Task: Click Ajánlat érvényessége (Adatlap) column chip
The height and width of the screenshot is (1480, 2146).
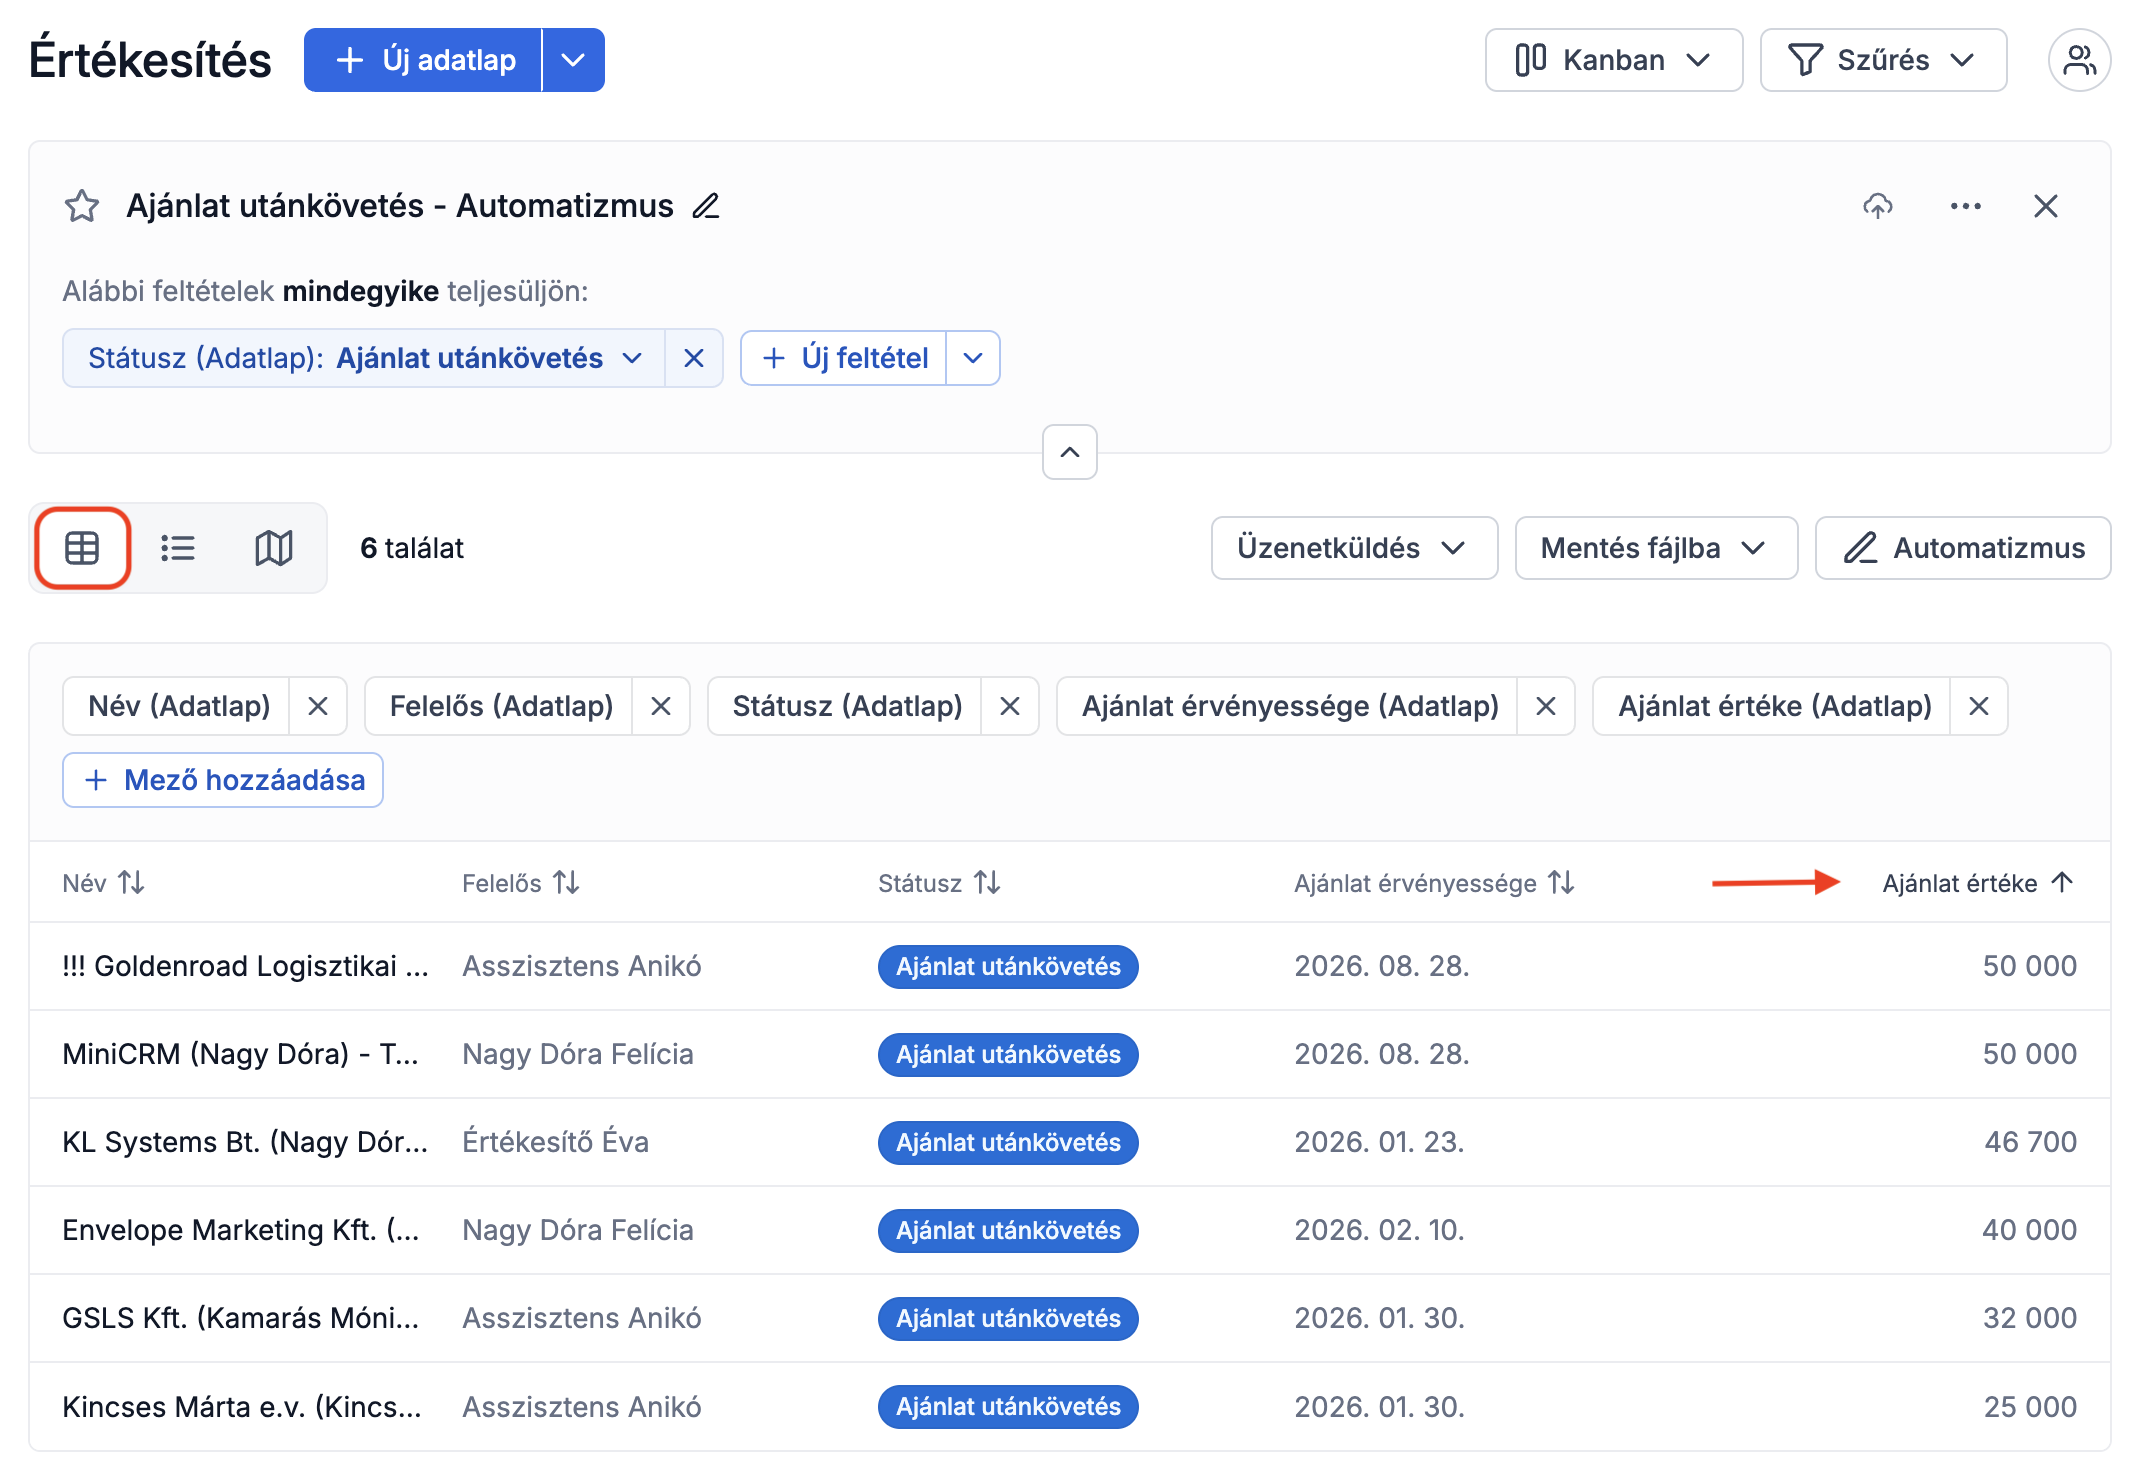Action: pyautogui.click(x=1289, y=706)
